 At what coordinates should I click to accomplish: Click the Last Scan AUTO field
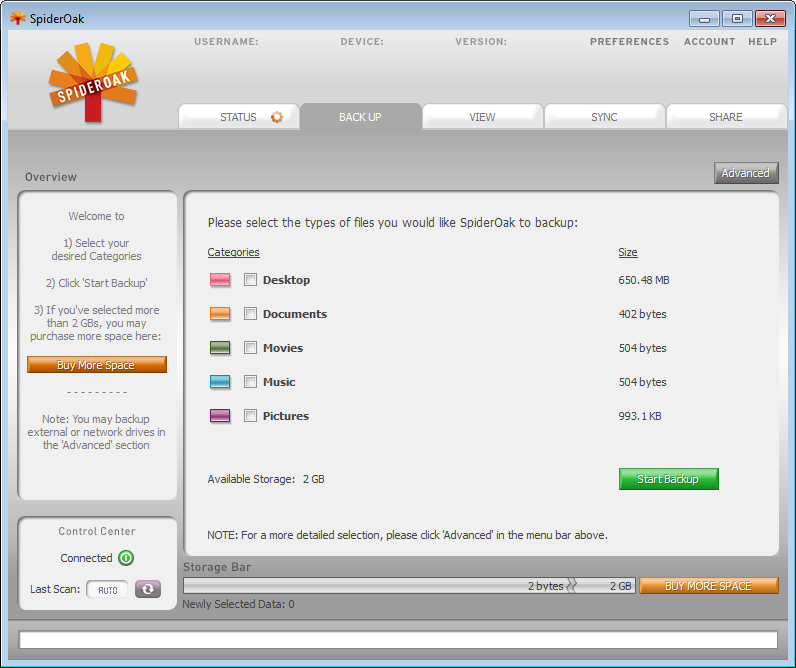click(107, 590)
